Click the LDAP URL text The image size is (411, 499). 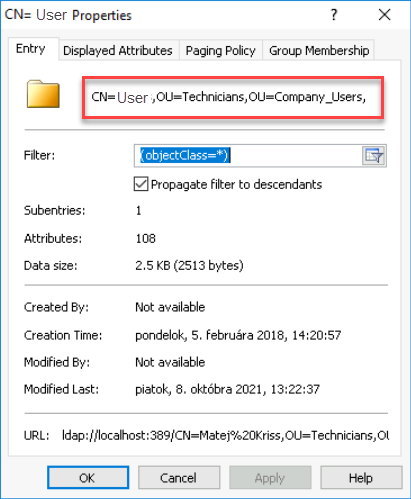click(x=225, y=435)
